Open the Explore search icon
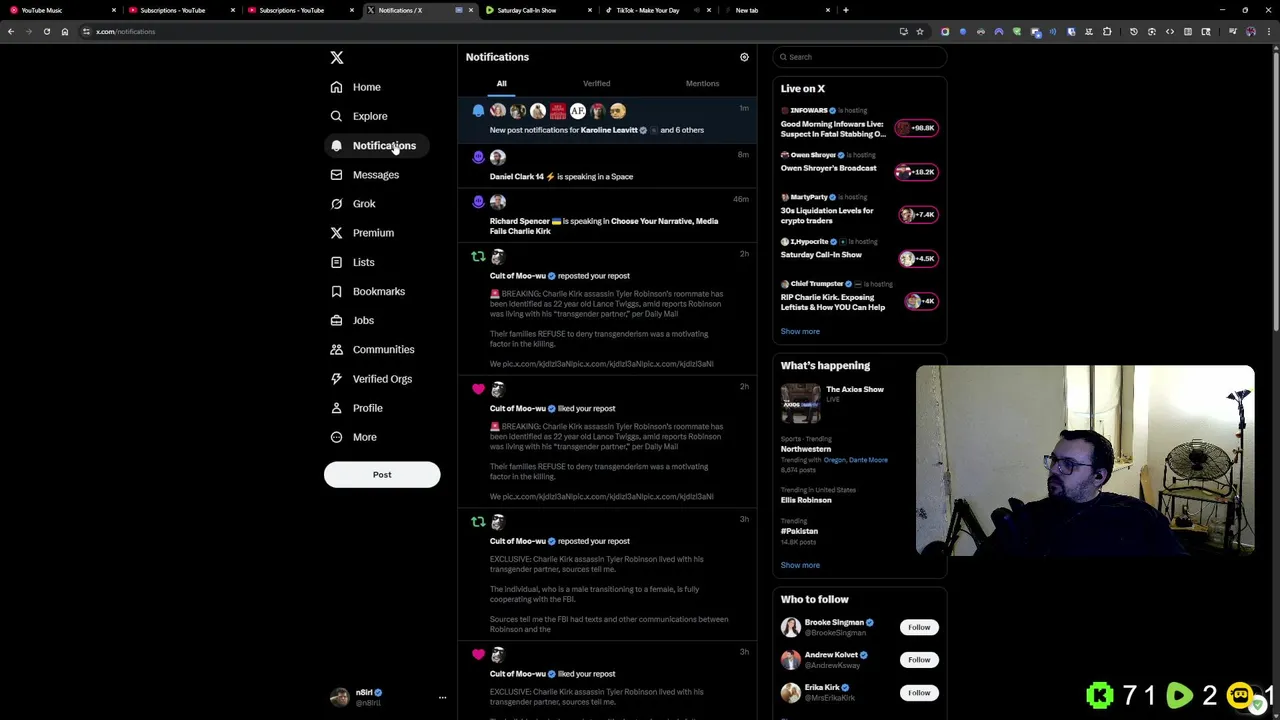The width and height of the screenshot is (1280, 720). tap(336, 116)
